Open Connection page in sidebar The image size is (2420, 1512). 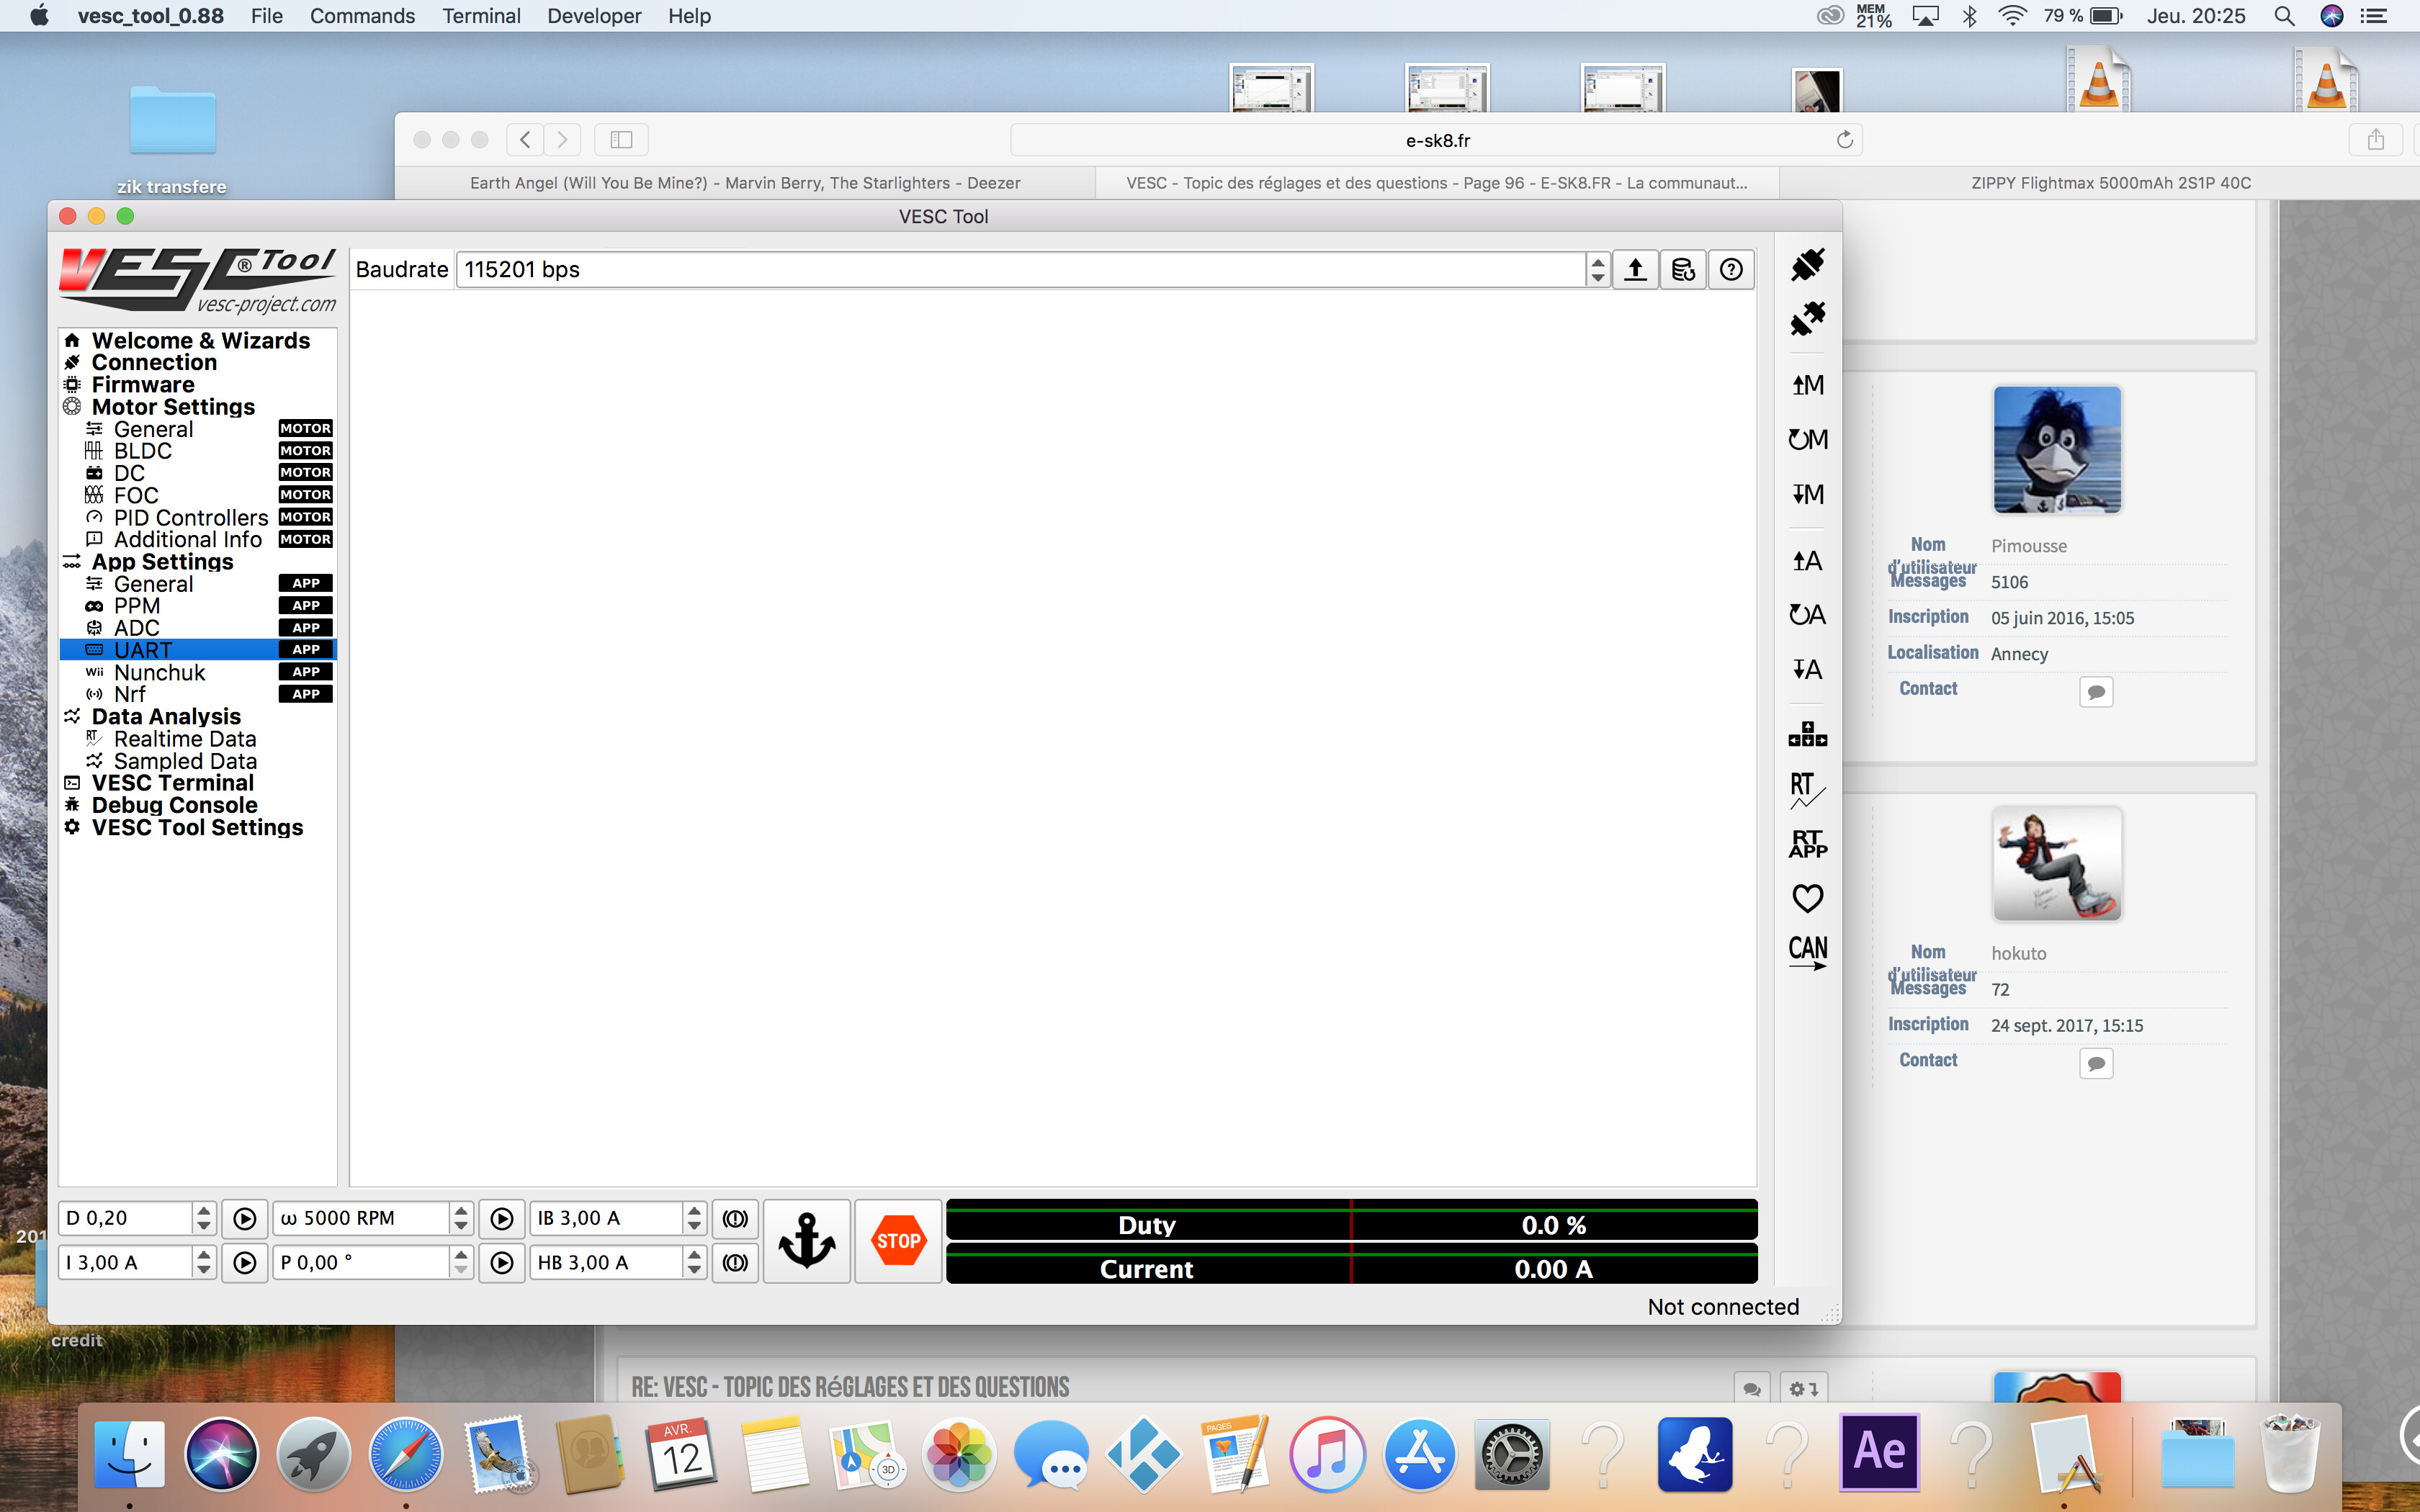pyautogui.click(x=154, y=362)
